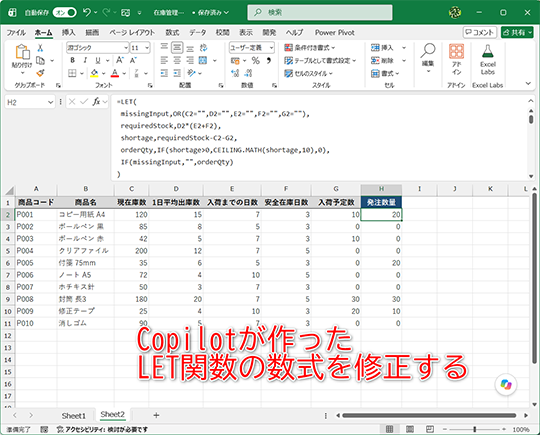Toggle middle vertical alignment
The image size is (540, 435).
pos(177,48)
